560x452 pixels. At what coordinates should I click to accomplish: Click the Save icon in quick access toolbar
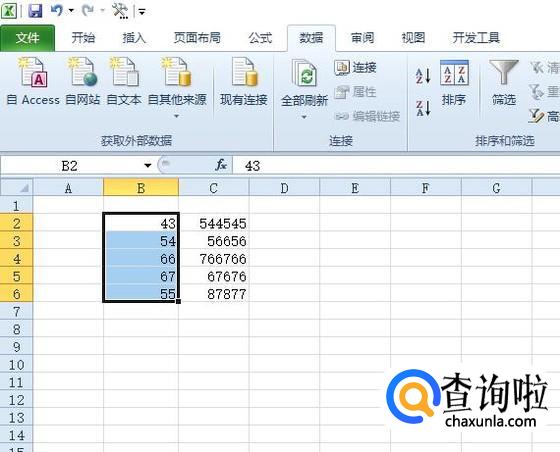click(x=35, y=11)
